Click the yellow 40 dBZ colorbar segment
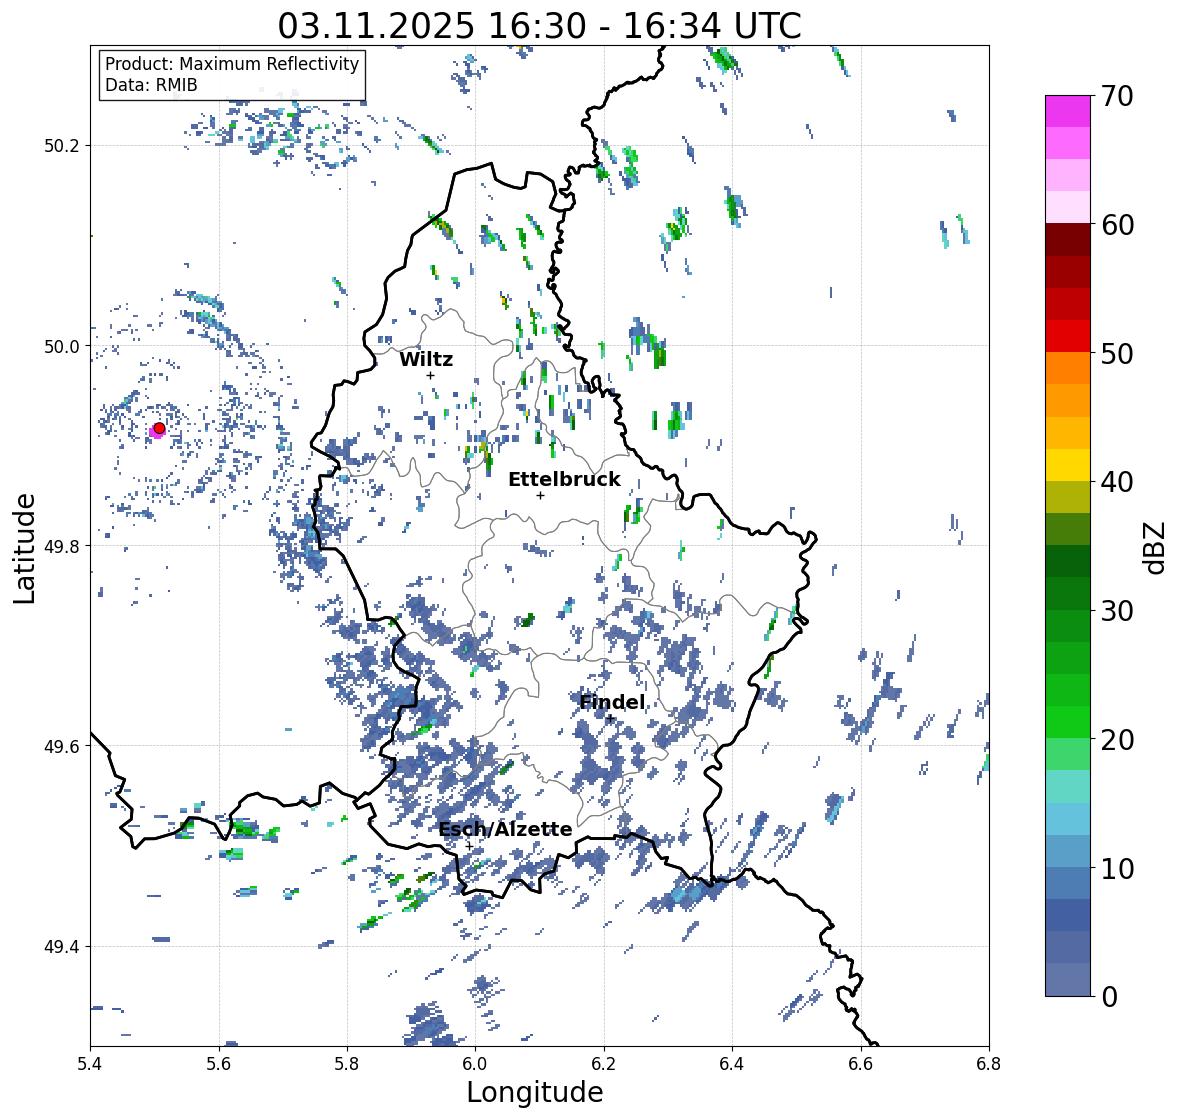1179x1117 pixels. pyautogui.click(x=1068, y=465)
